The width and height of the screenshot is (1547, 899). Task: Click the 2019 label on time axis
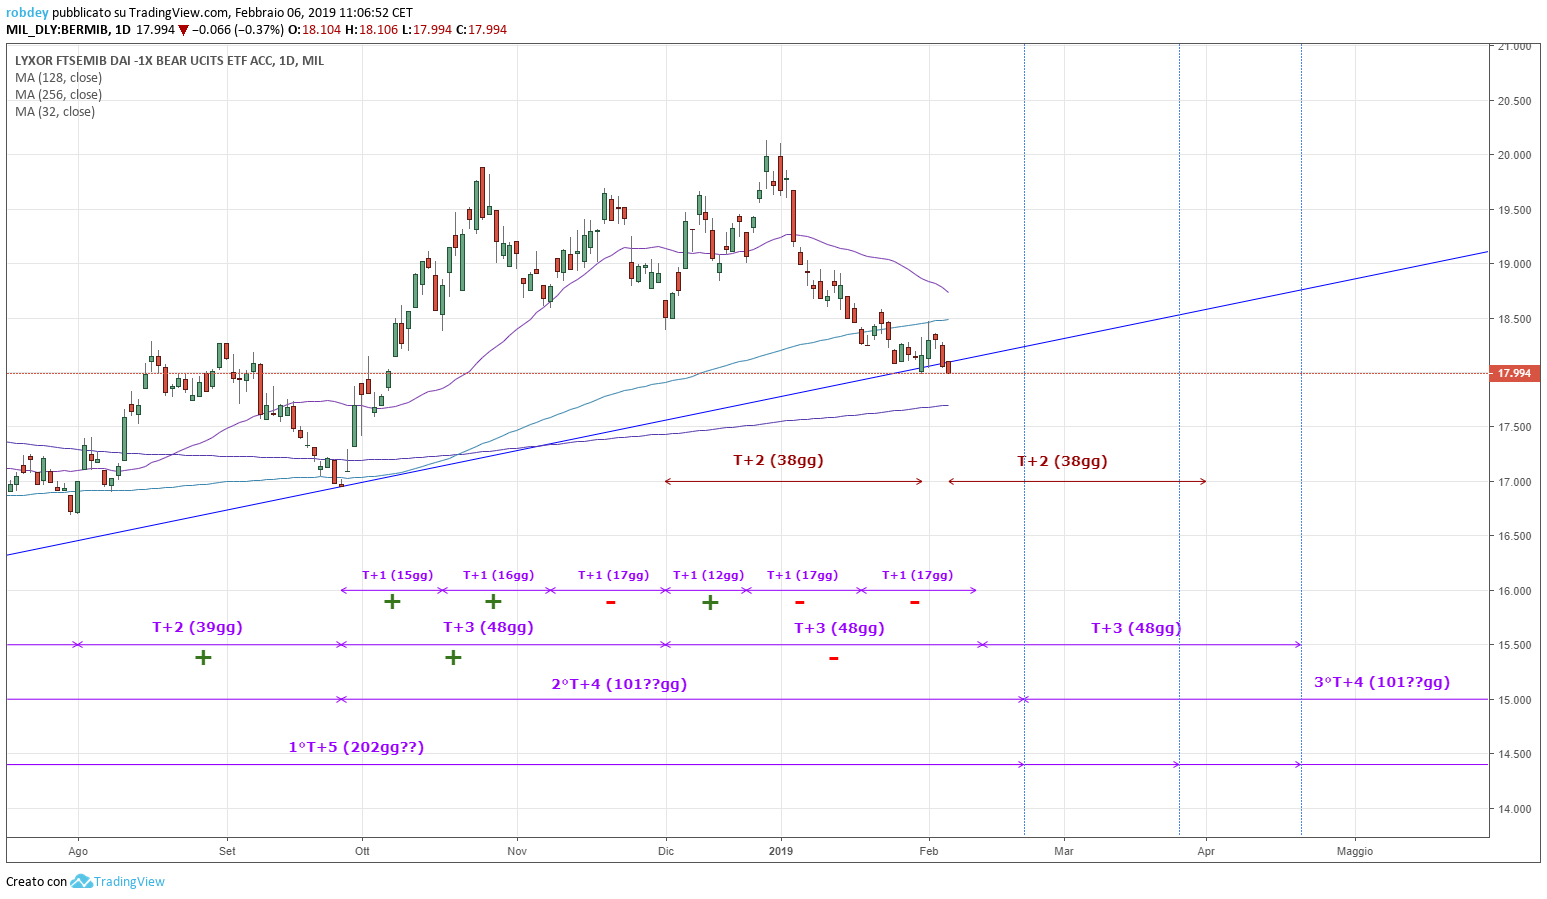(x=781, y=852)
